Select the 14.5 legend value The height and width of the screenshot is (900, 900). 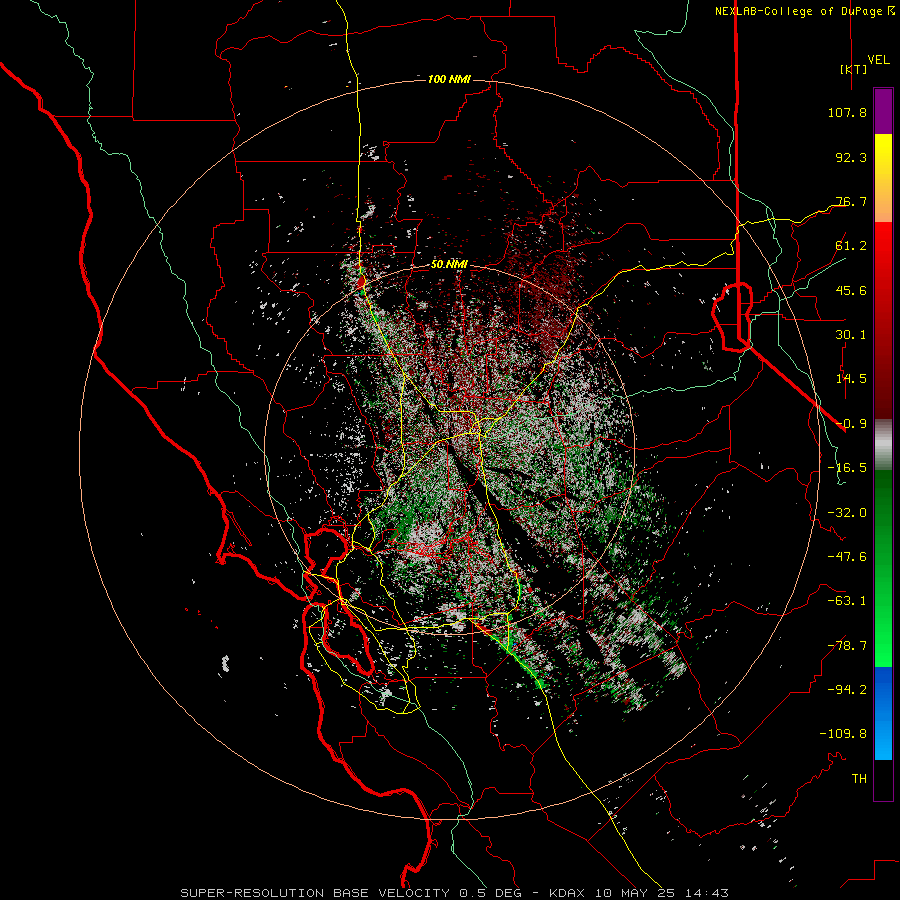tap(851, 379)
